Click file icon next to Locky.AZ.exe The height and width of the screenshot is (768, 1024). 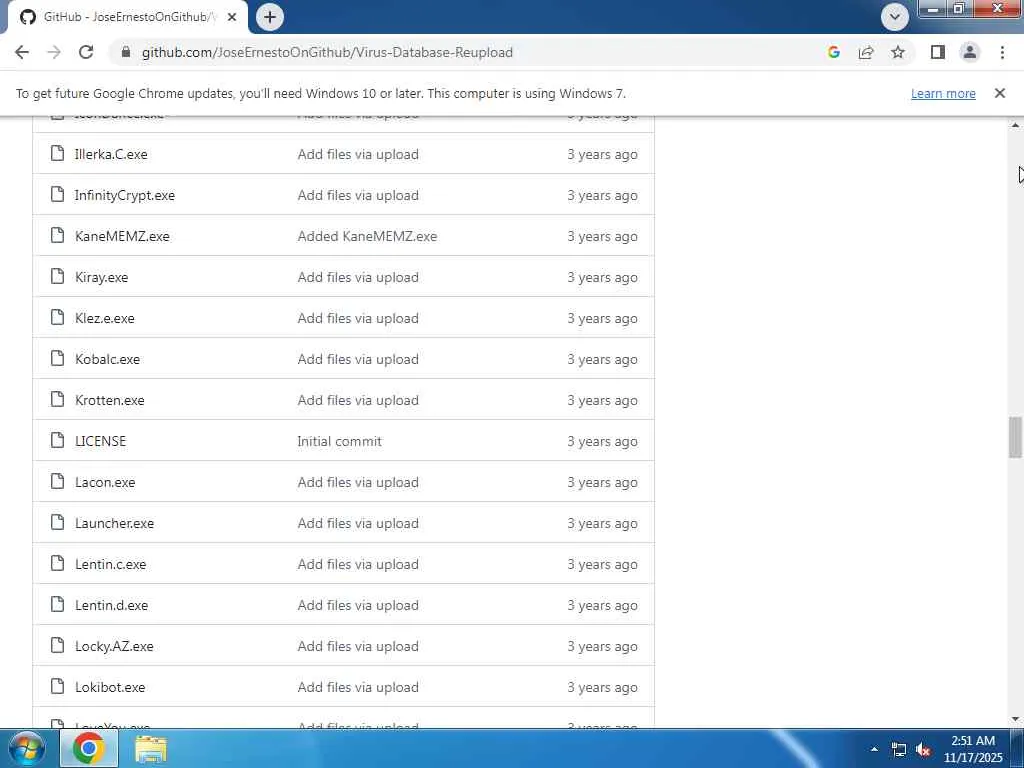point(57,646)
